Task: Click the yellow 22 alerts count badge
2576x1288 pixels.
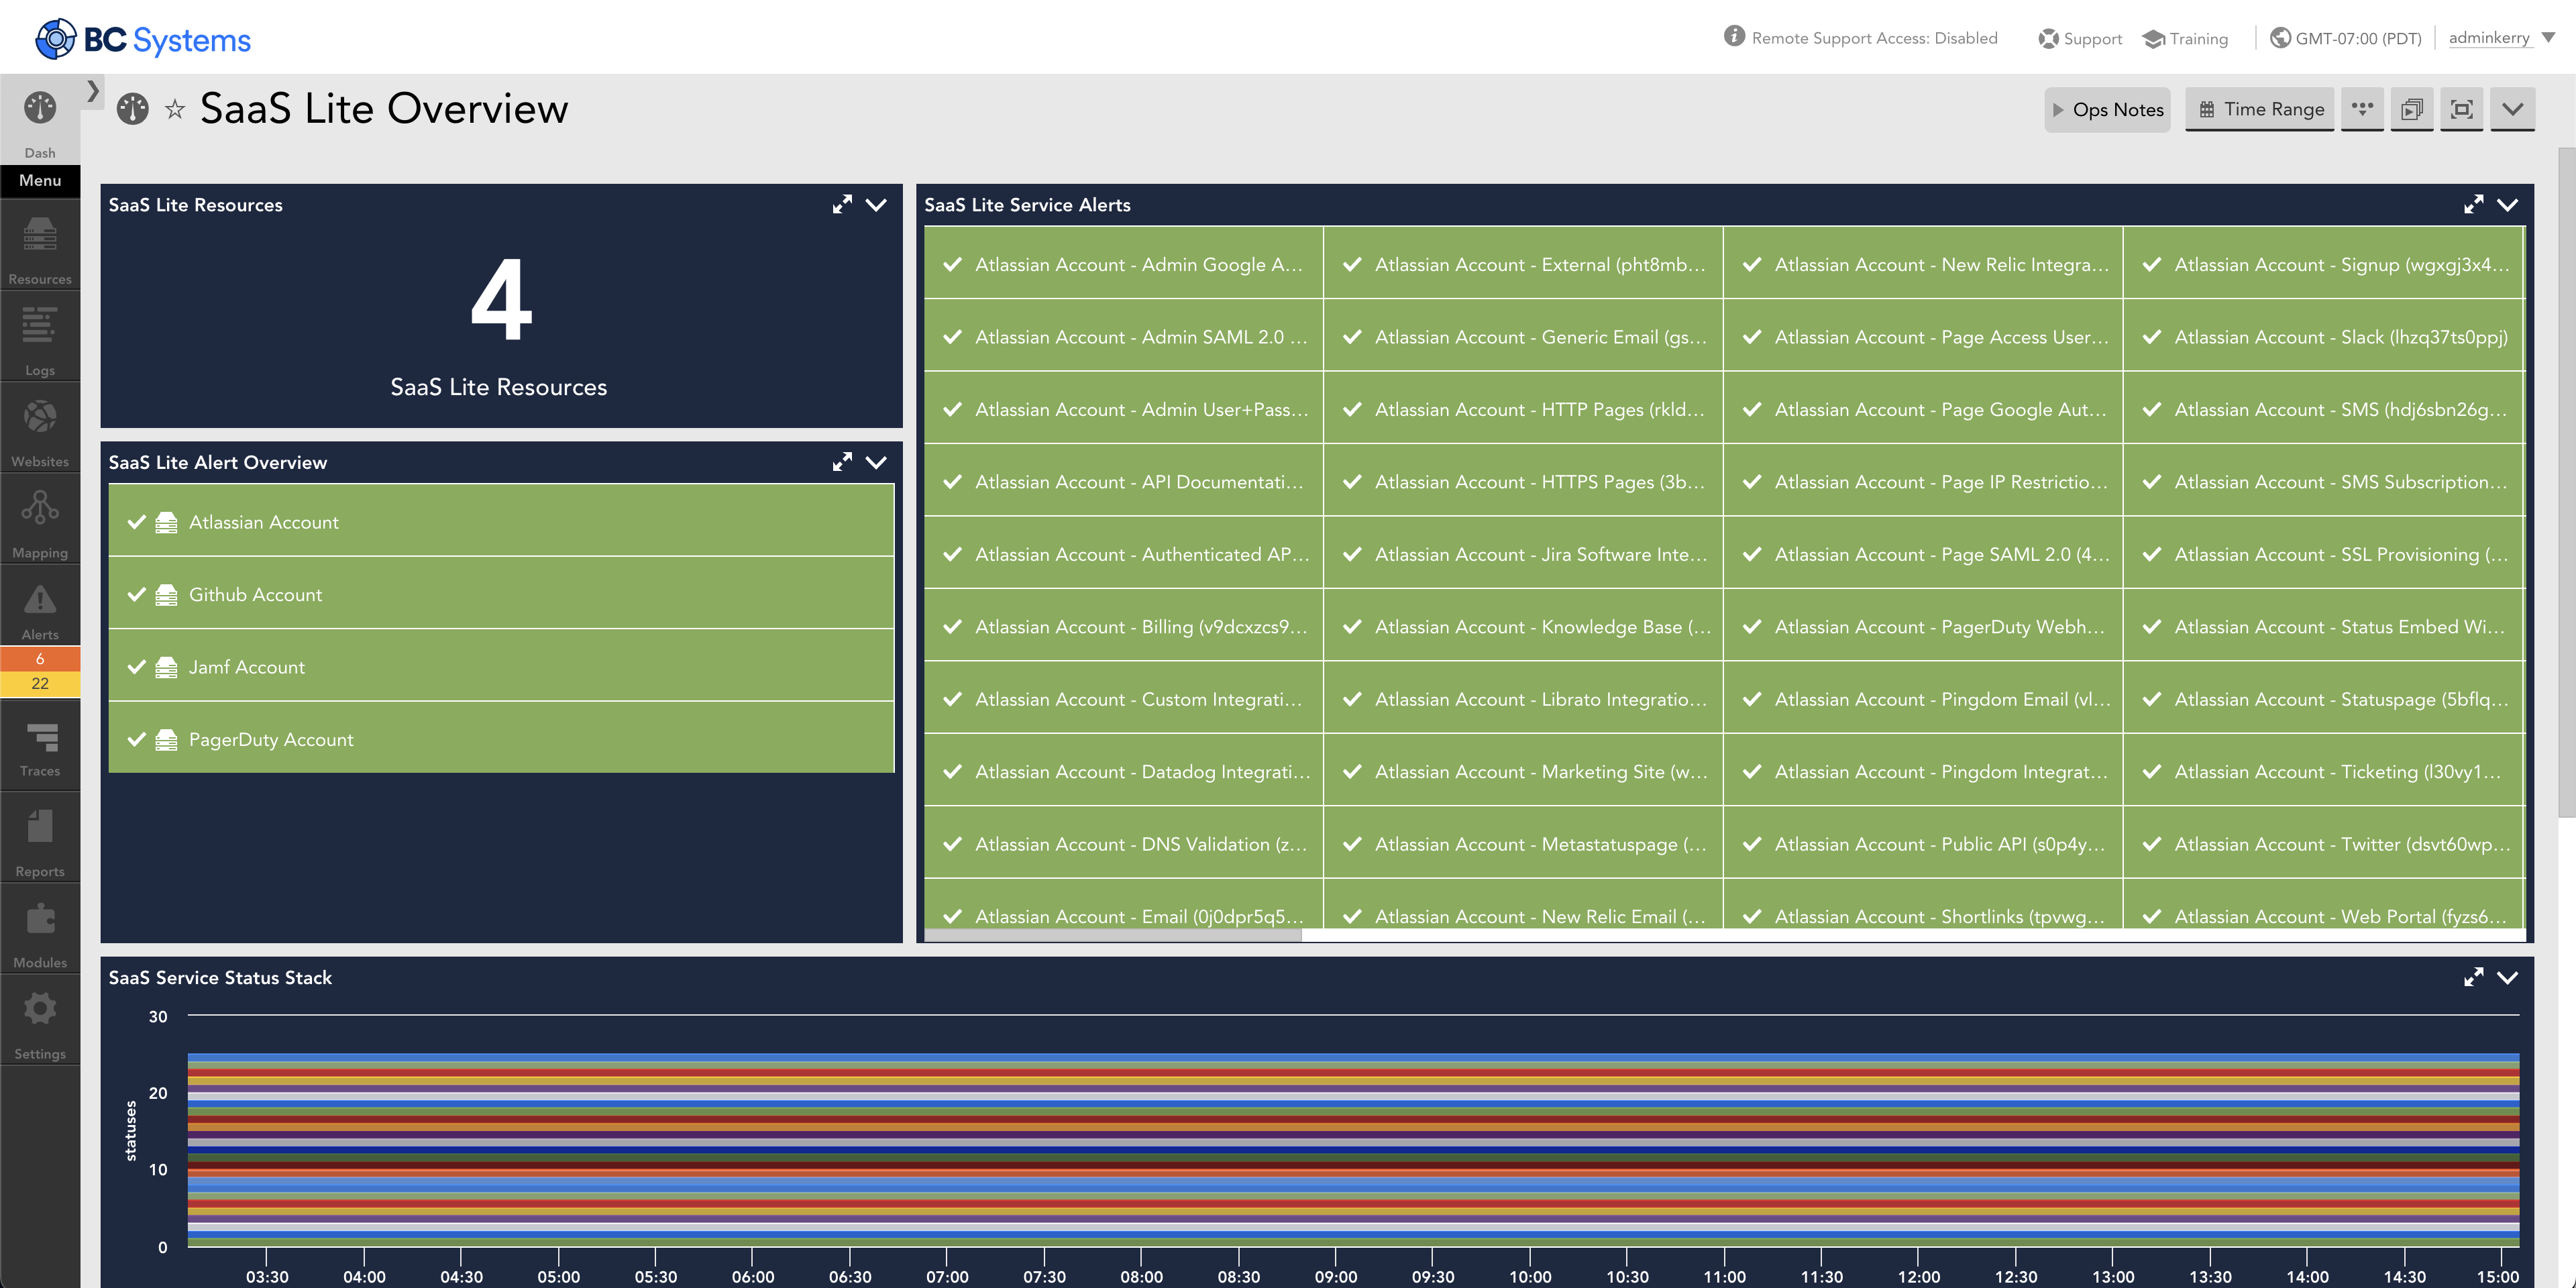Action: click(x=40, y=684)
